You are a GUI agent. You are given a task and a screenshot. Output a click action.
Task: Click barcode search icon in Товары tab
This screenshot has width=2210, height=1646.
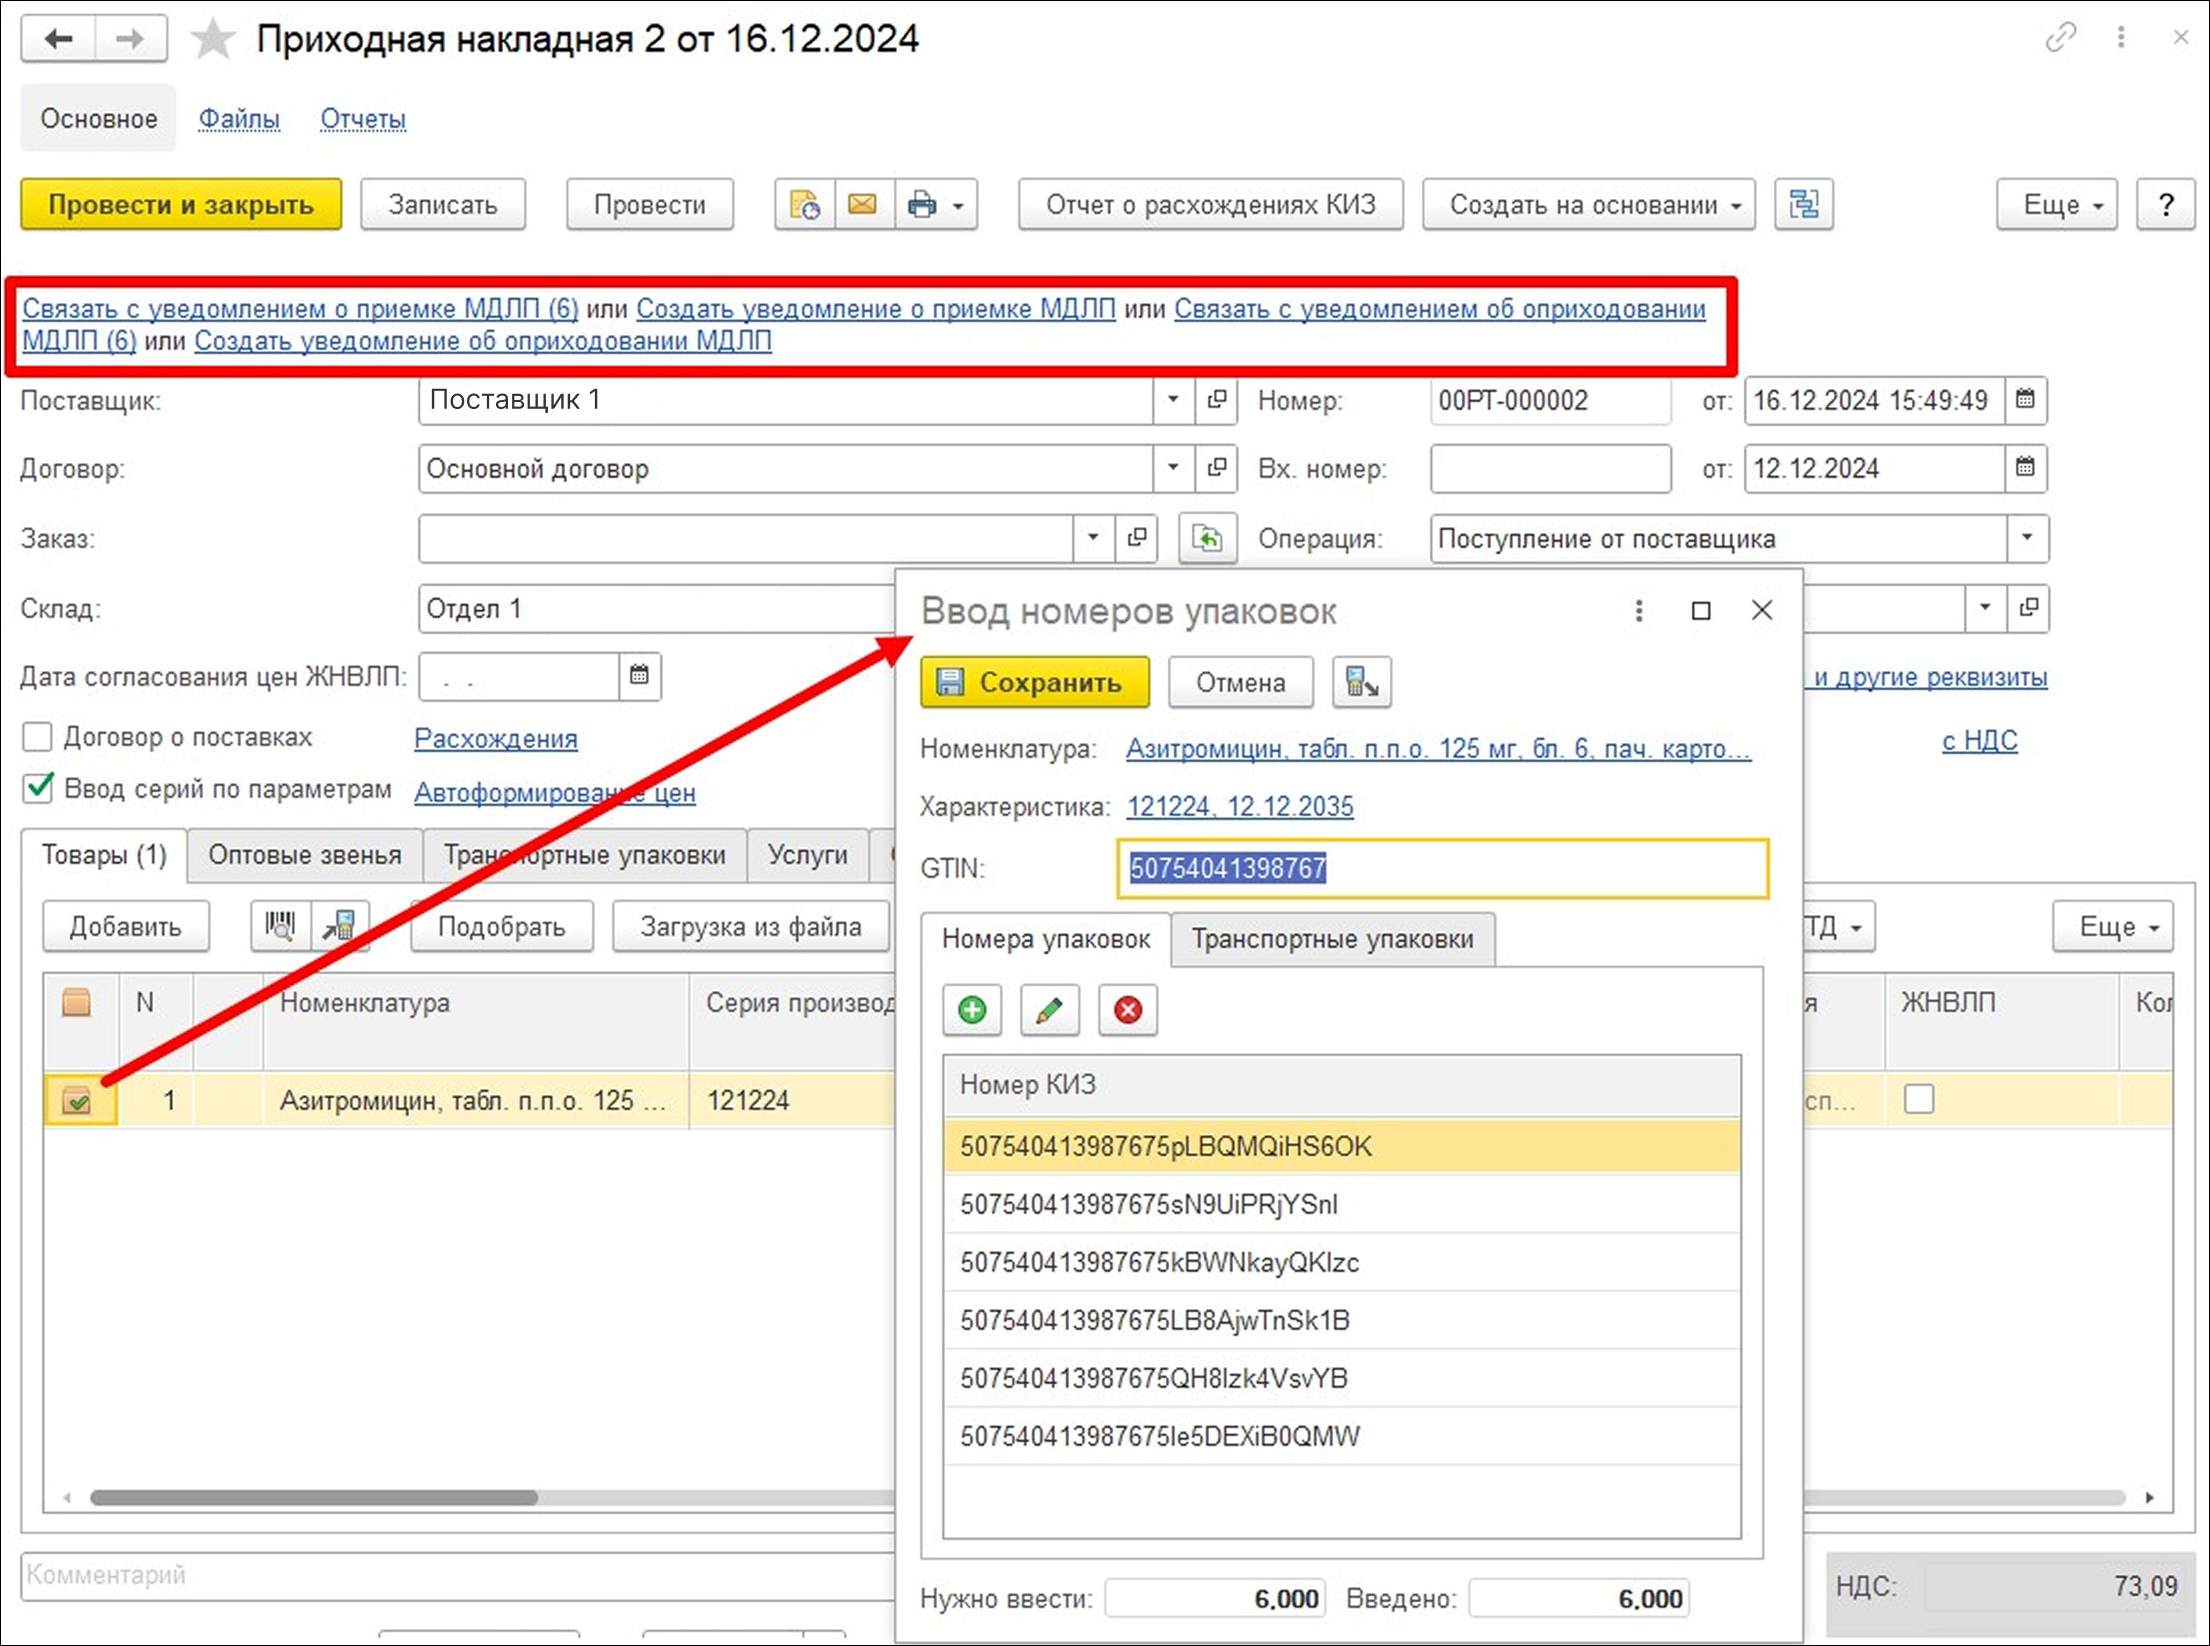pyautogui.click(x=281, y=926)
